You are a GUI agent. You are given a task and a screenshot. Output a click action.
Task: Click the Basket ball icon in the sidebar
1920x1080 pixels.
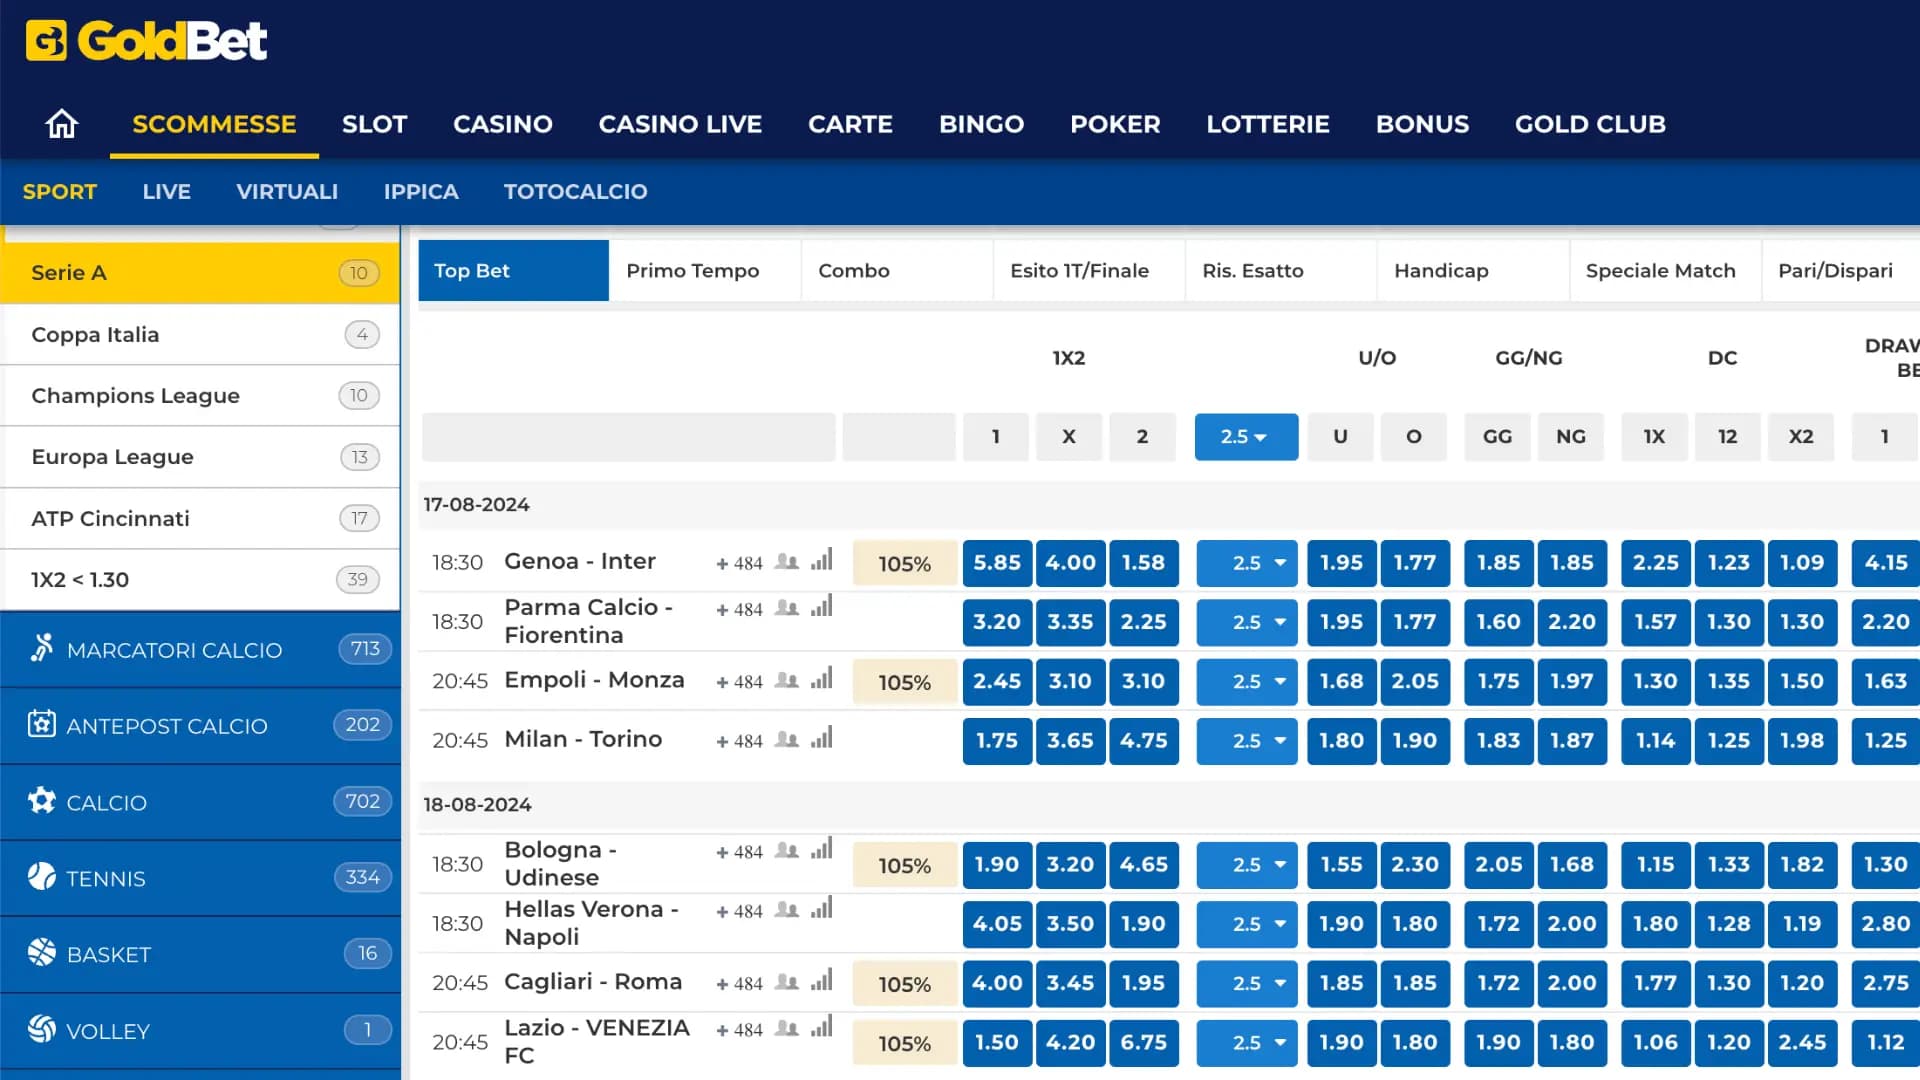[x=41, y=953]
